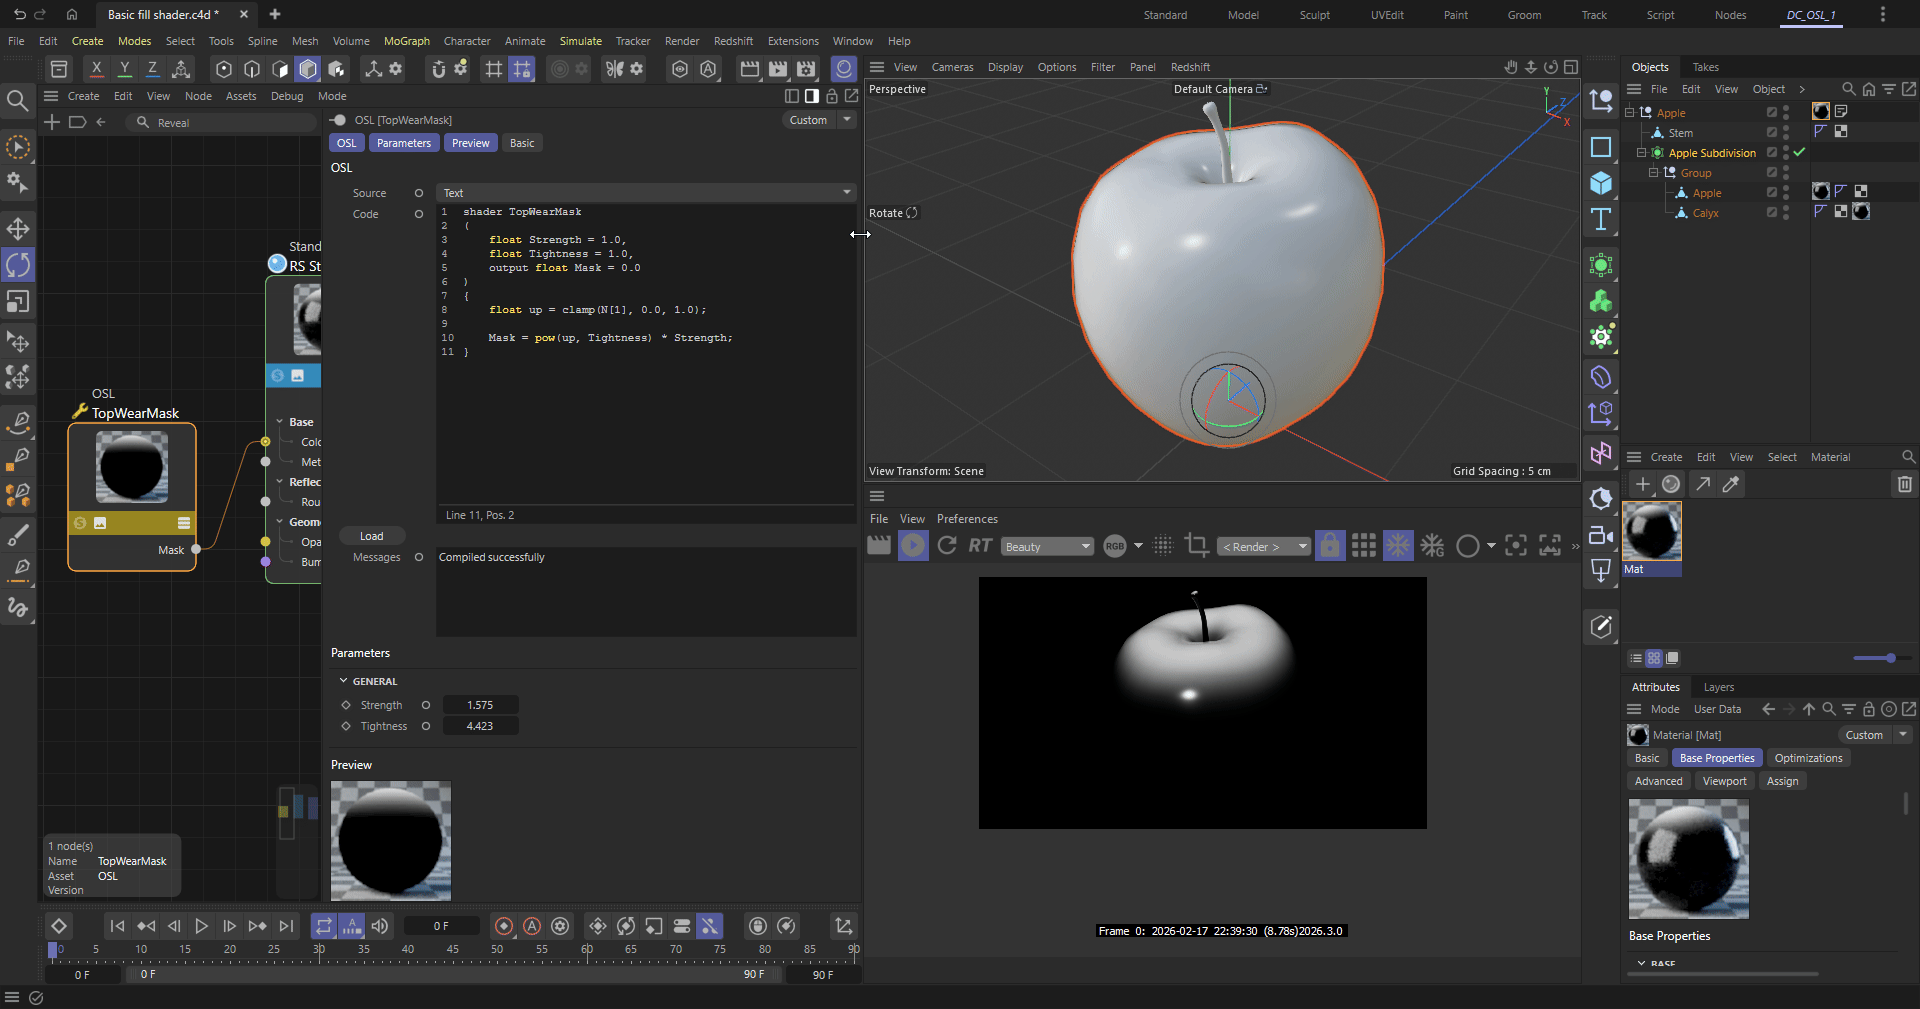Toggle Z axis lock
The height and width of the screenshot is (1009, 1920).
[152, 68]
